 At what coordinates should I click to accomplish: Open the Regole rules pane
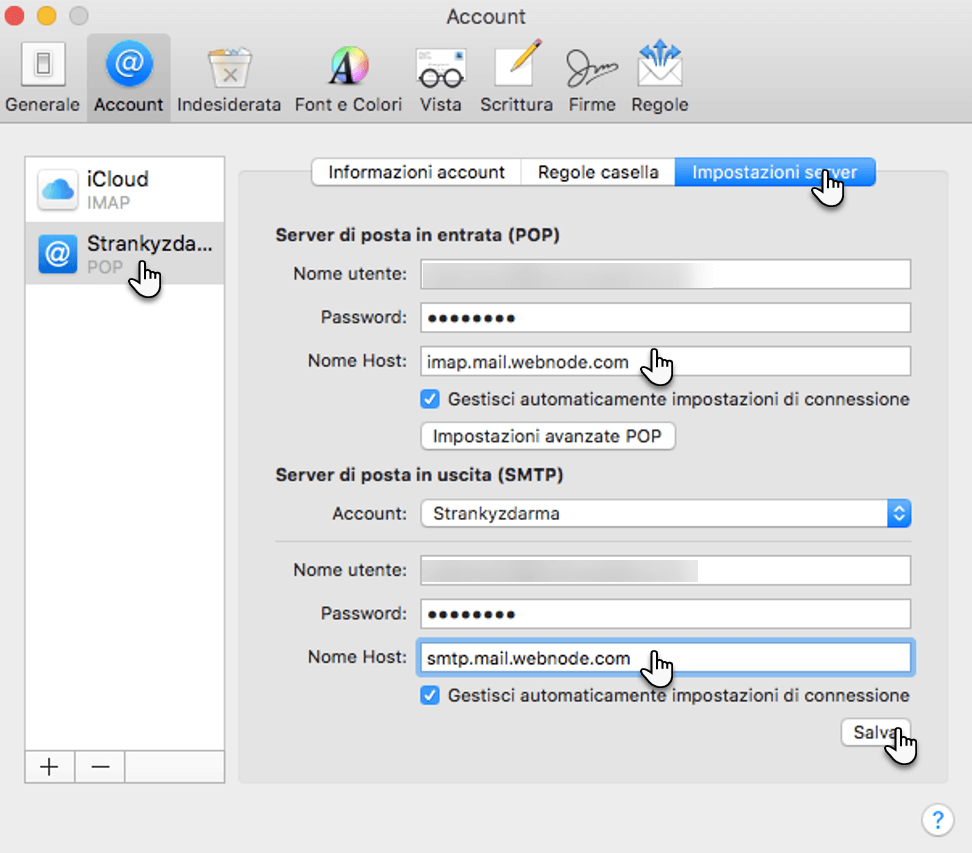click(660, 77)
